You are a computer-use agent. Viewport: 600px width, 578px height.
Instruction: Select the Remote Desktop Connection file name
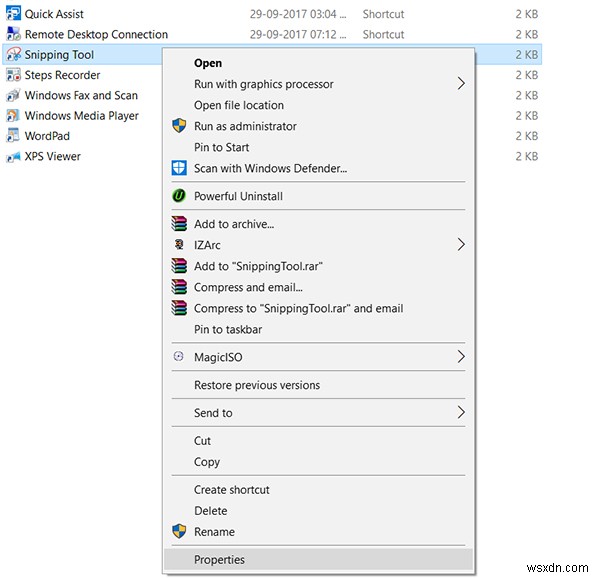pos(96,34)
